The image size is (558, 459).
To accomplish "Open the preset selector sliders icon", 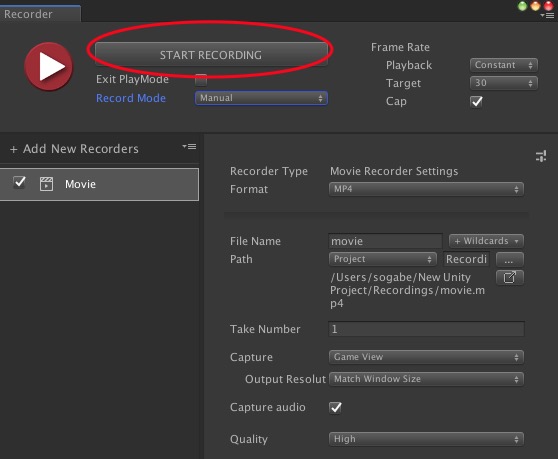I will pyautogui.click(x=541, y=156).
